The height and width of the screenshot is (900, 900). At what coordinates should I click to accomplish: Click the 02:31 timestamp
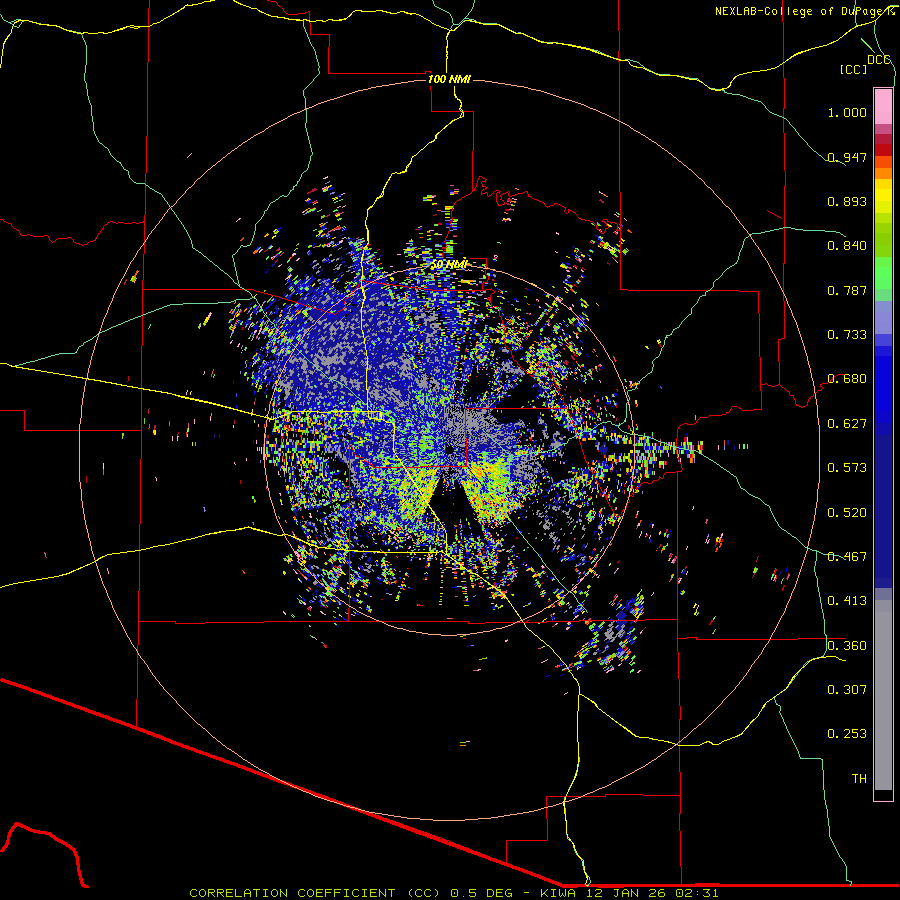pos(696,893)
